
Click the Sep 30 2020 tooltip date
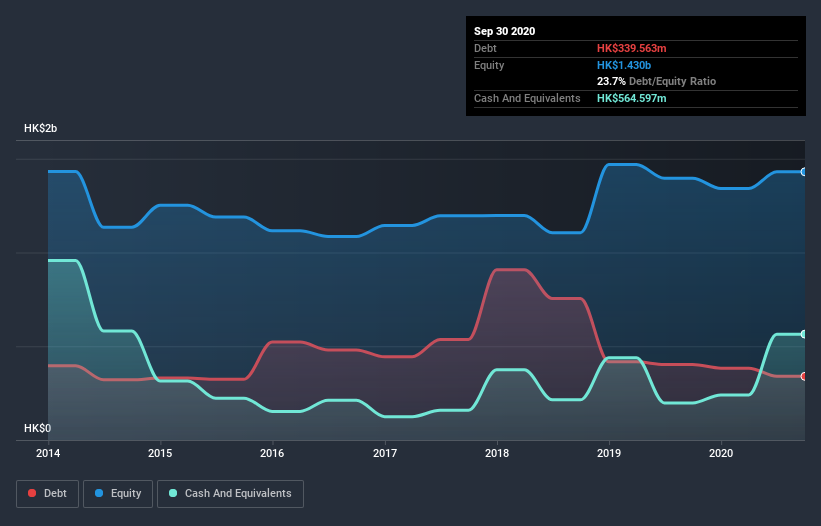[505, 31]
